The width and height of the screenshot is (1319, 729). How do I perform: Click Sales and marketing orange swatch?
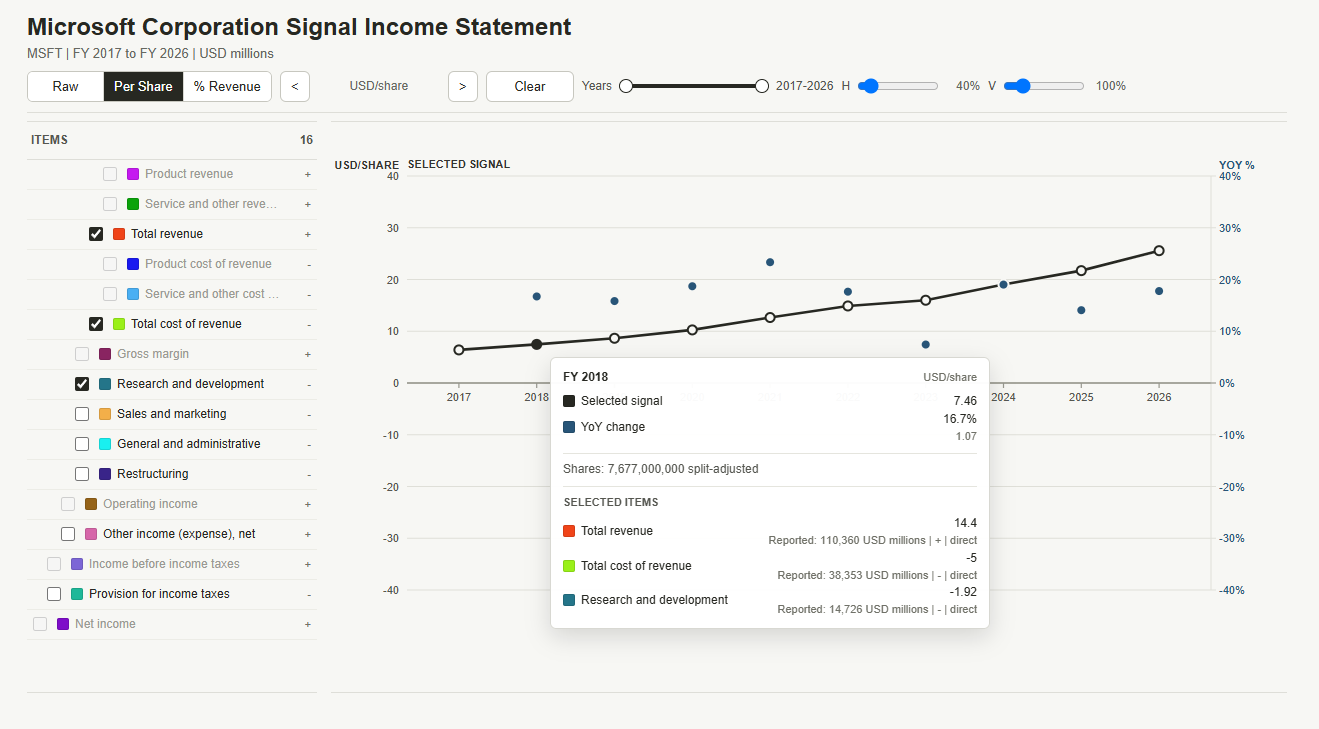(x=105, y=414)
